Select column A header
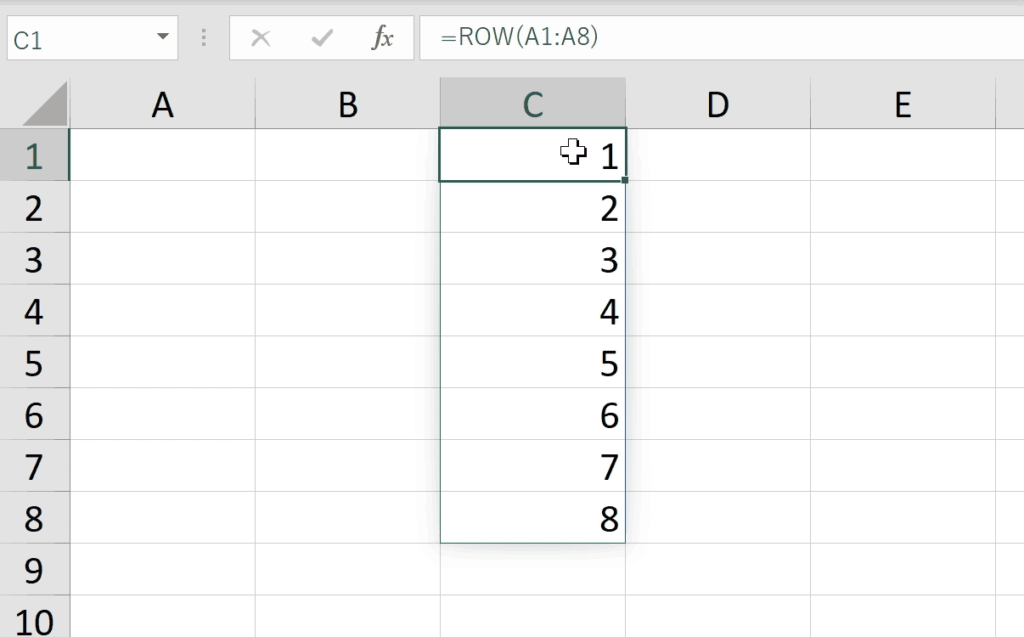The height and width of the screenshot is (637, 1024). pyautogui.click(x=162, y=104)
